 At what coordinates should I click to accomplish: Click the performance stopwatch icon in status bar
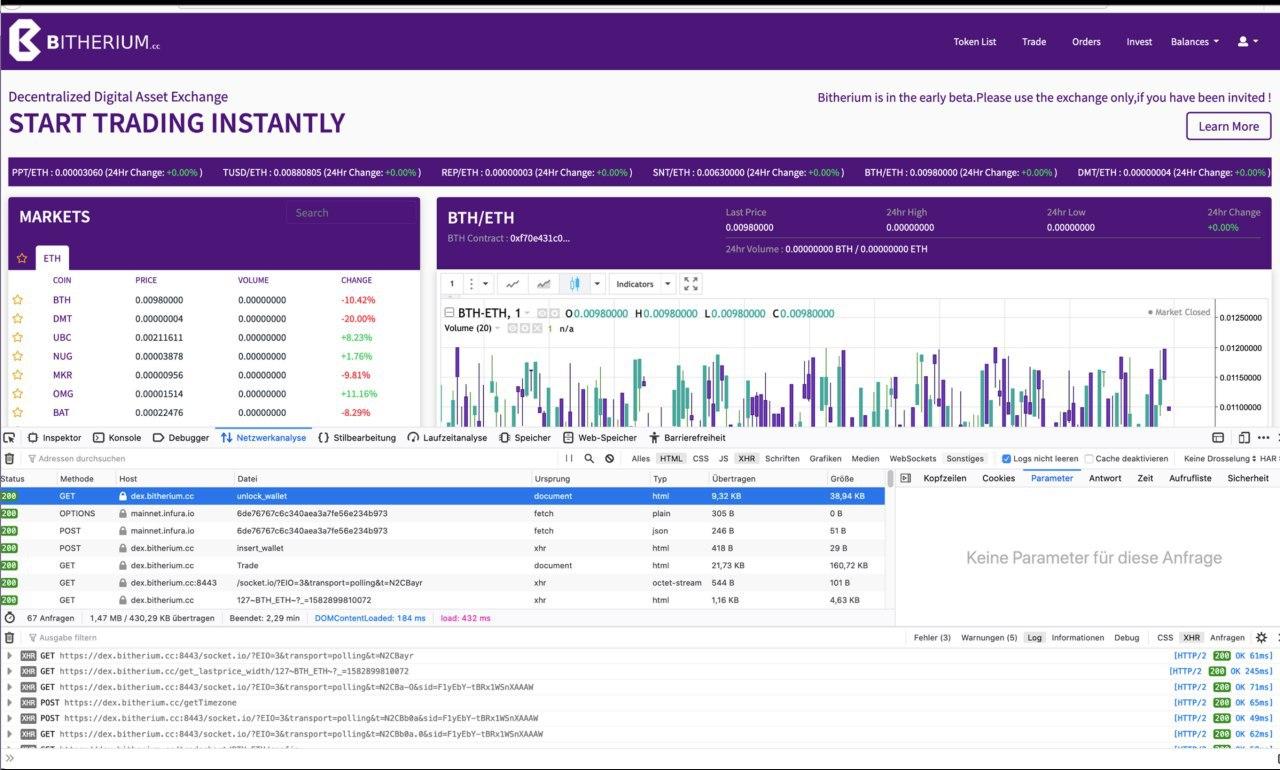(x=10, y=617)
